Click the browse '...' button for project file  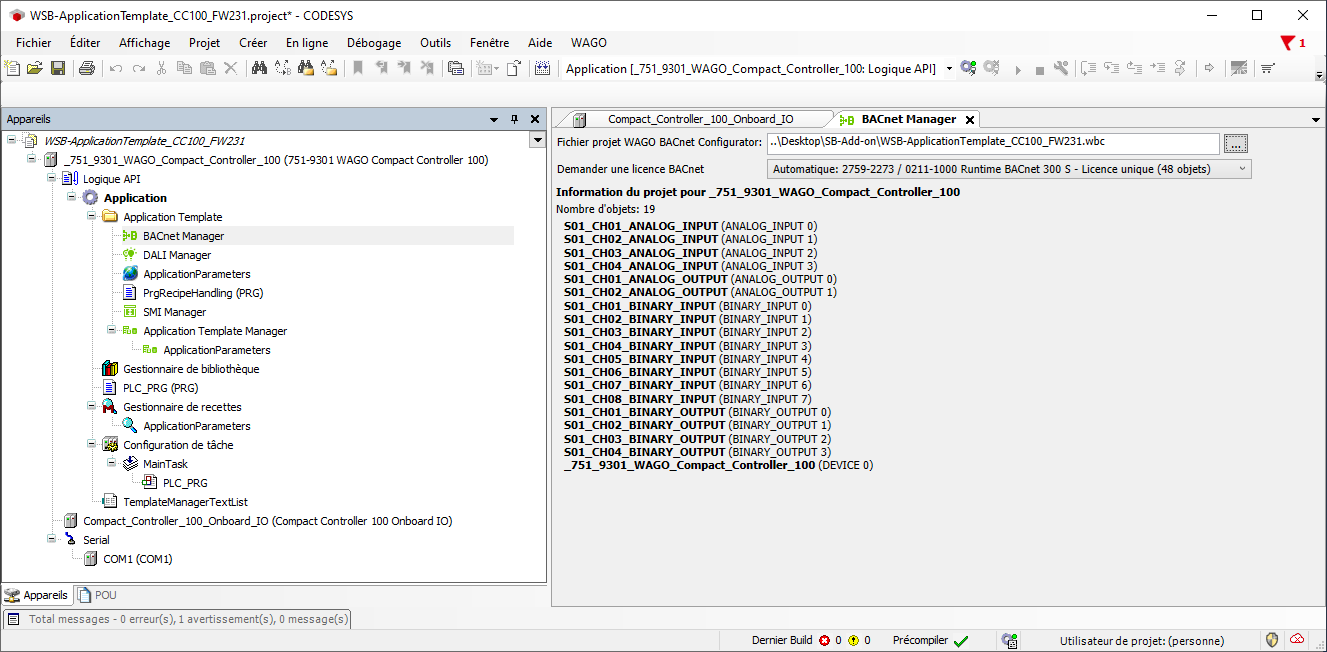[1237, 143]
